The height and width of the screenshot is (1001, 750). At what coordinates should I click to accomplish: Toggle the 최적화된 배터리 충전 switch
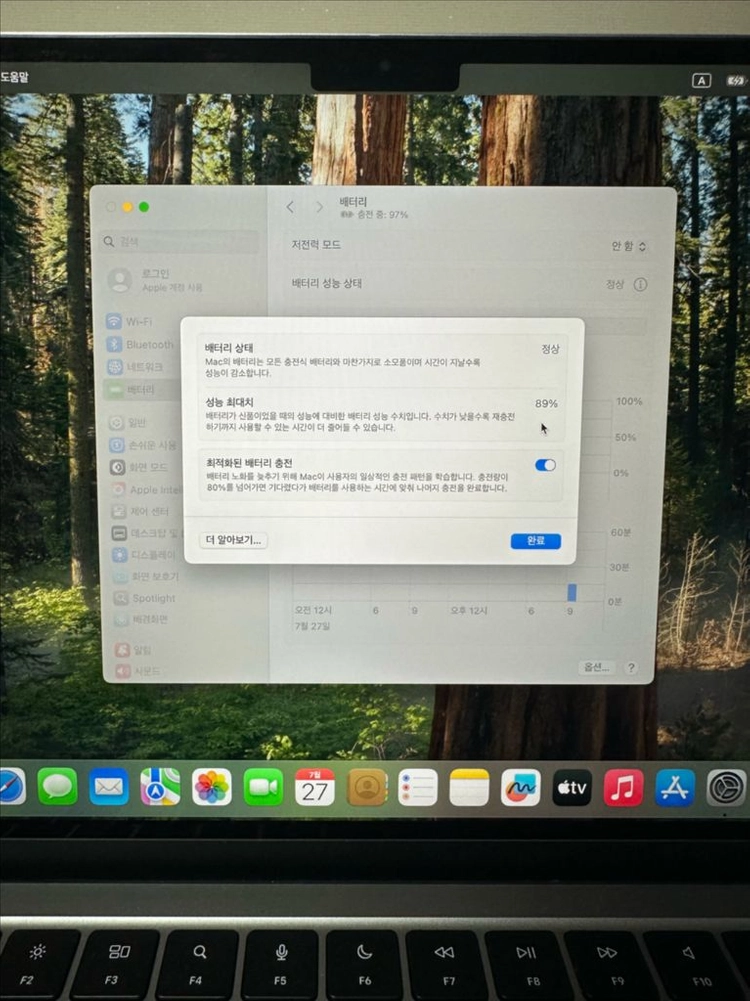click(x=545, y=465)
